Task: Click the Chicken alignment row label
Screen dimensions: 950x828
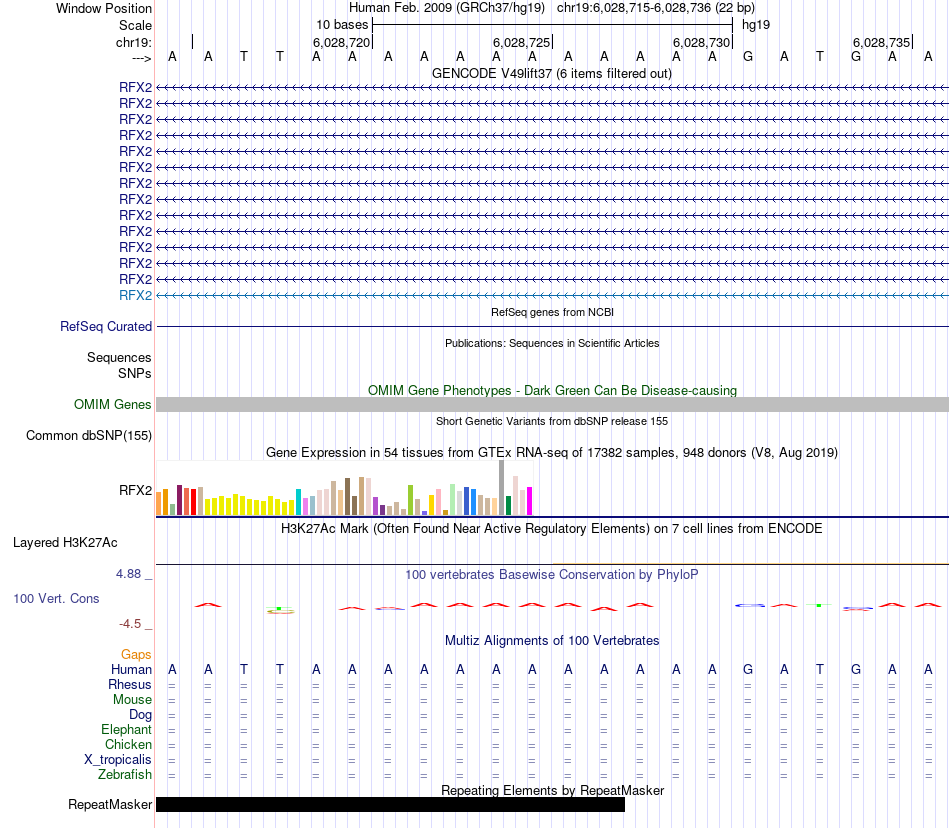Action: coord(128,745)
